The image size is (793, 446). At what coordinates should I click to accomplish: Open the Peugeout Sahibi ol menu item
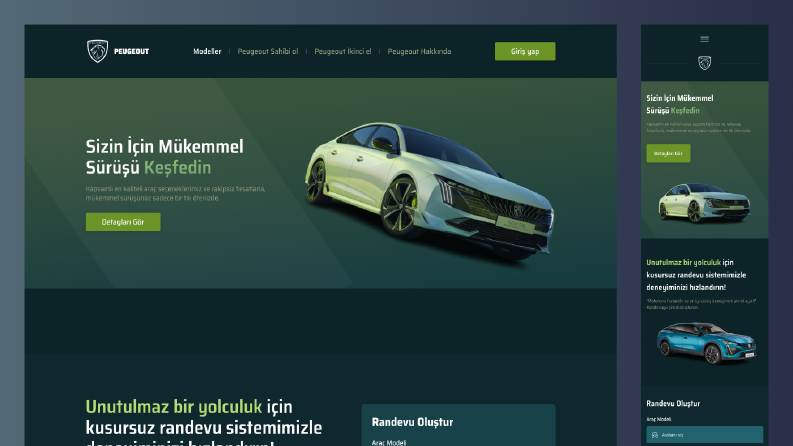click(268, 52)
